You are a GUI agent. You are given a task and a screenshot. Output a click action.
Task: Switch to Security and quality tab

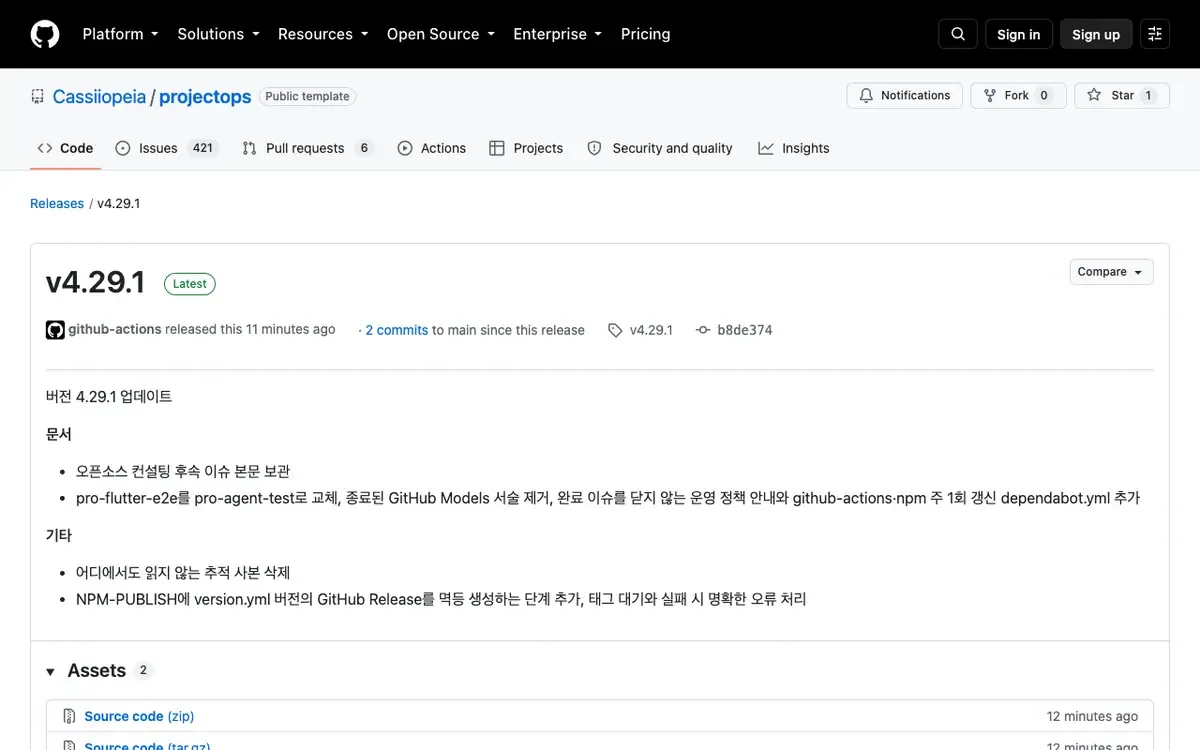(x=660, y=148)
